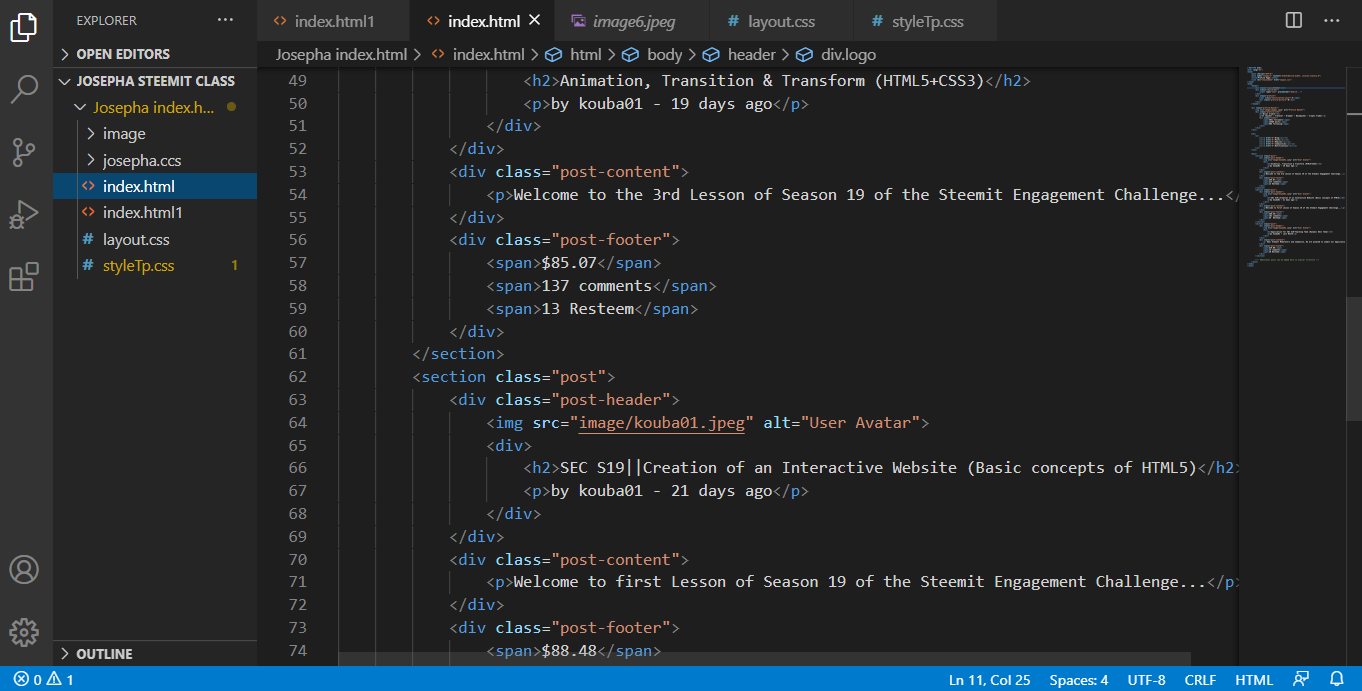Collapse the JOSEPHA STEEMIT CLASS folder section
This screenshot has height=691, width=1362.
click(x=155, y=81)
